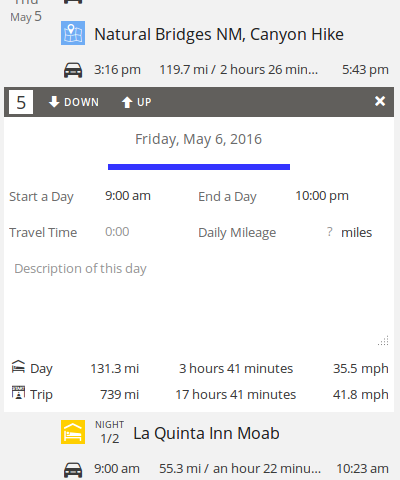Open La Quinta Inn Moab entry

pos(206,433)
